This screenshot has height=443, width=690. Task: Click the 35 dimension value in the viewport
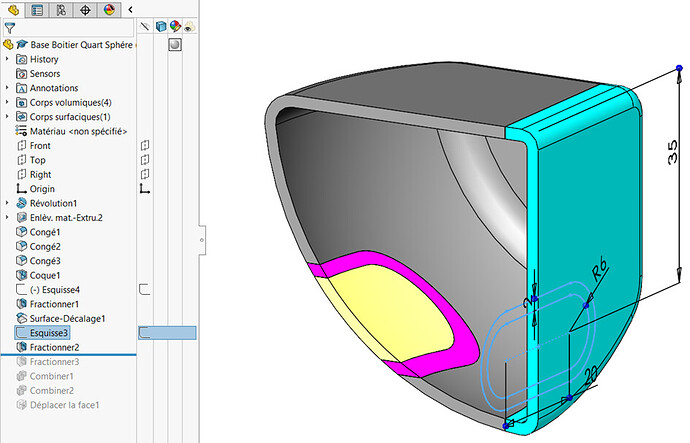pos(673,152)
